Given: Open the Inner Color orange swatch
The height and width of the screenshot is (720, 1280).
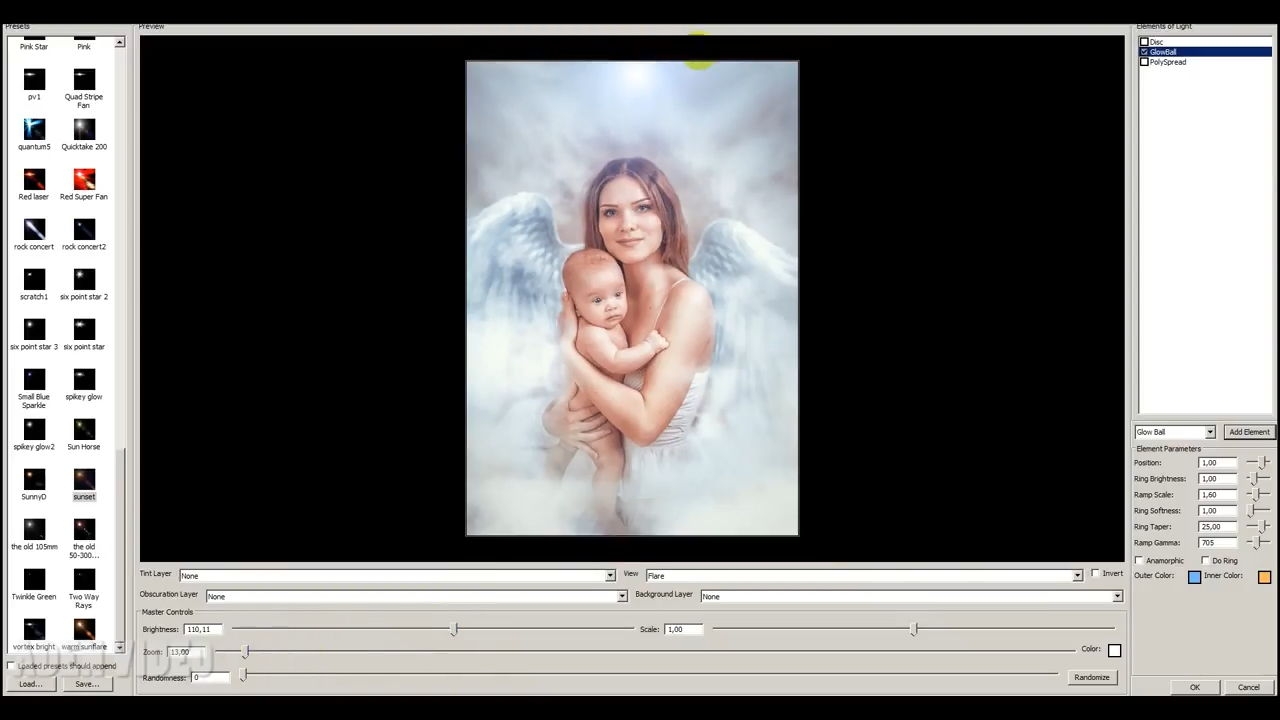Looking at the screenshot, I should [1264, 577].
